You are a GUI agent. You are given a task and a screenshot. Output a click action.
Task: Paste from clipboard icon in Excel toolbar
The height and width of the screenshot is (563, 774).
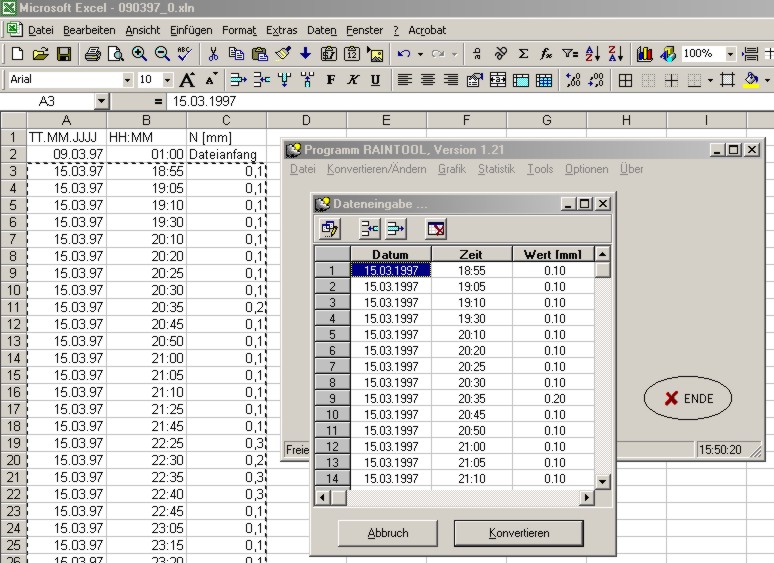(260, 54)
